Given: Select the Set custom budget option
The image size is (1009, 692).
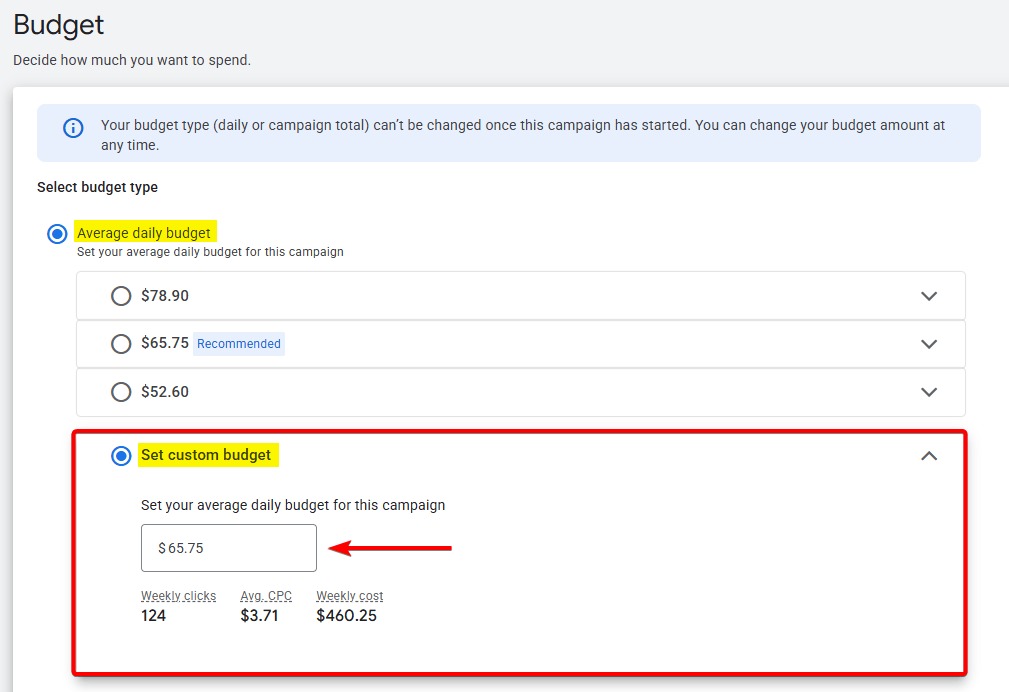Looking at the screenshot, I should pos(121,455).
